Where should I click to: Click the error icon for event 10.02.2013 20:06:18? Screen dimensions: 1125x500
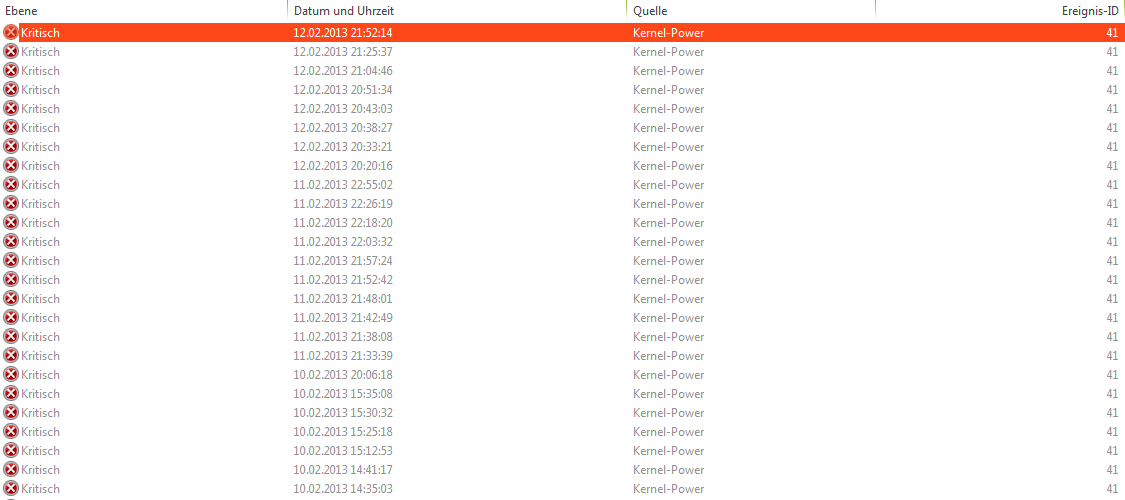[11, 374]
